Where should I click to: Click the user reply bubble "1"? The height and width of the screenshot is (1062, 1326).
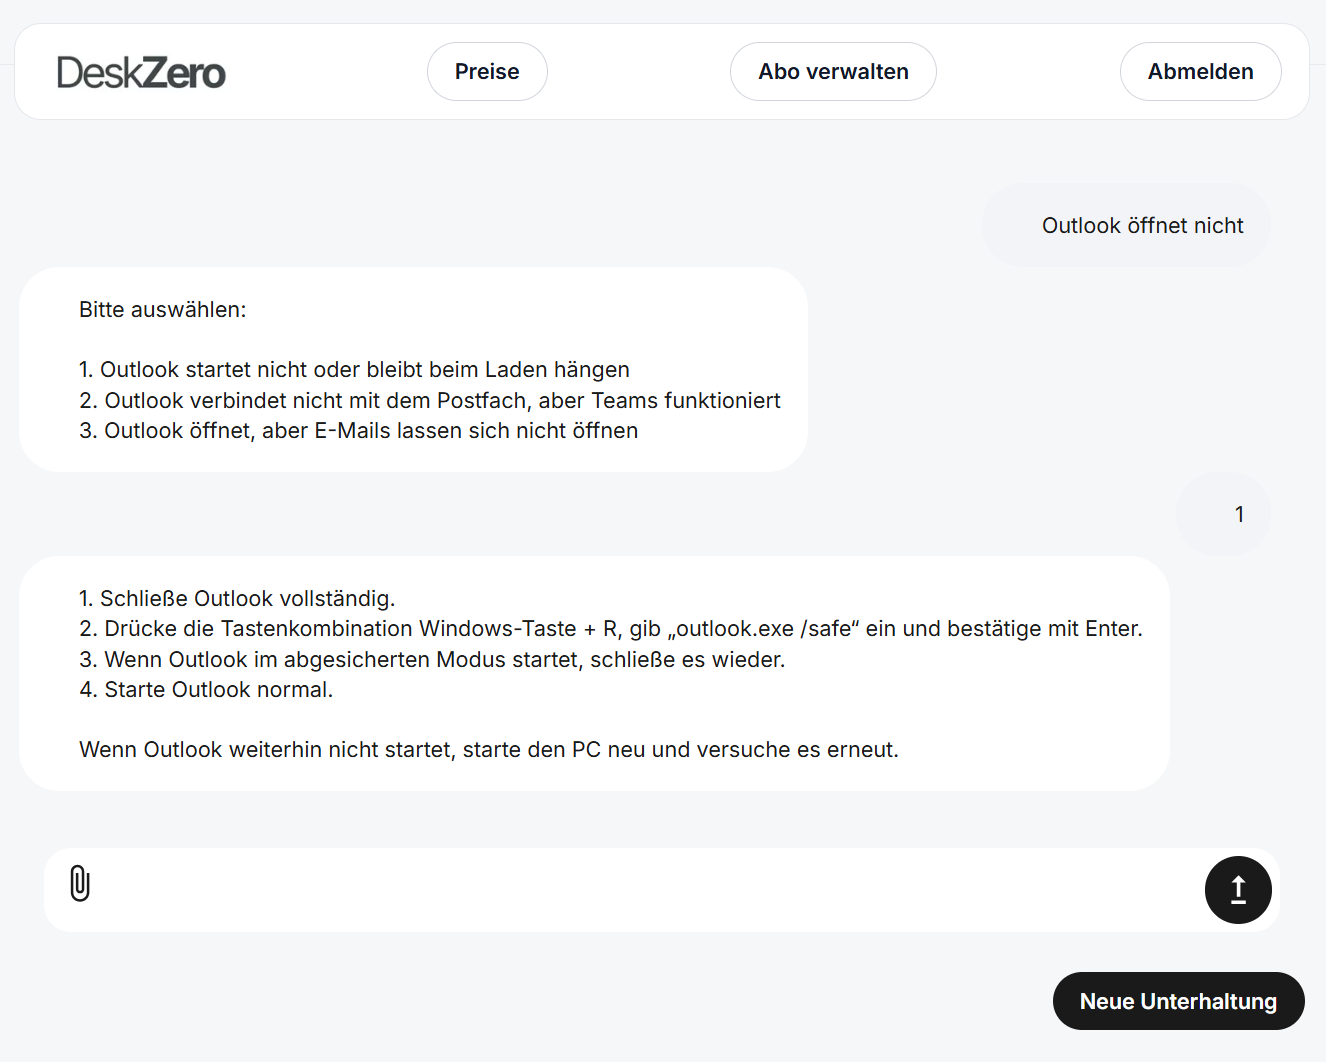pyautogui.click(x=1239, y=514)
